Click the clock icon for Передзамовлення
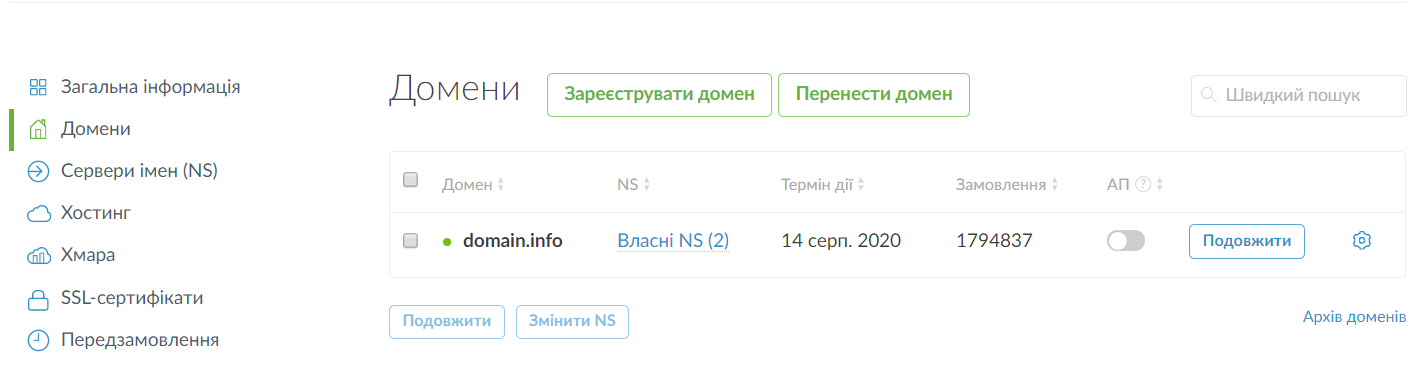The image size is (1417, 372). [x=38, y=341]
